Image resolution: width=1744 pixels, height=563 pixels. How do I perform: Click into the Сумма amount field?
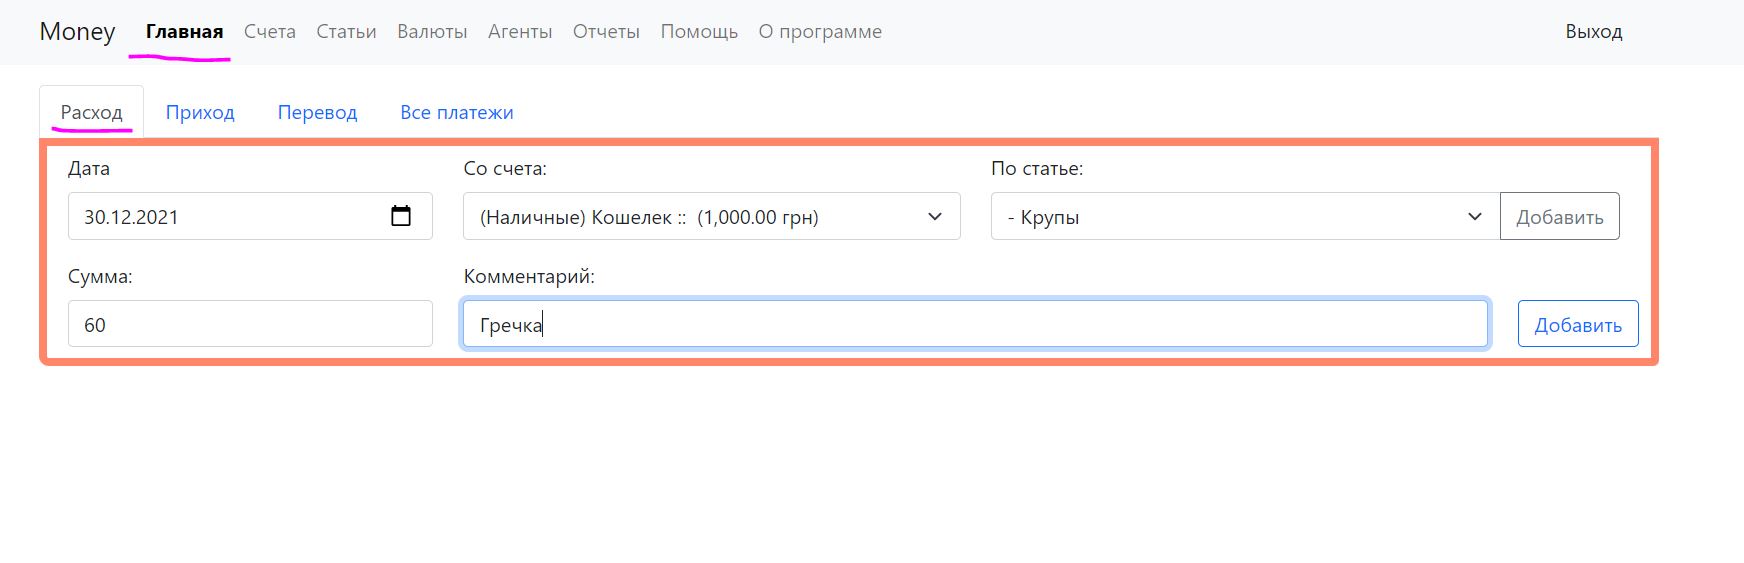250,325
